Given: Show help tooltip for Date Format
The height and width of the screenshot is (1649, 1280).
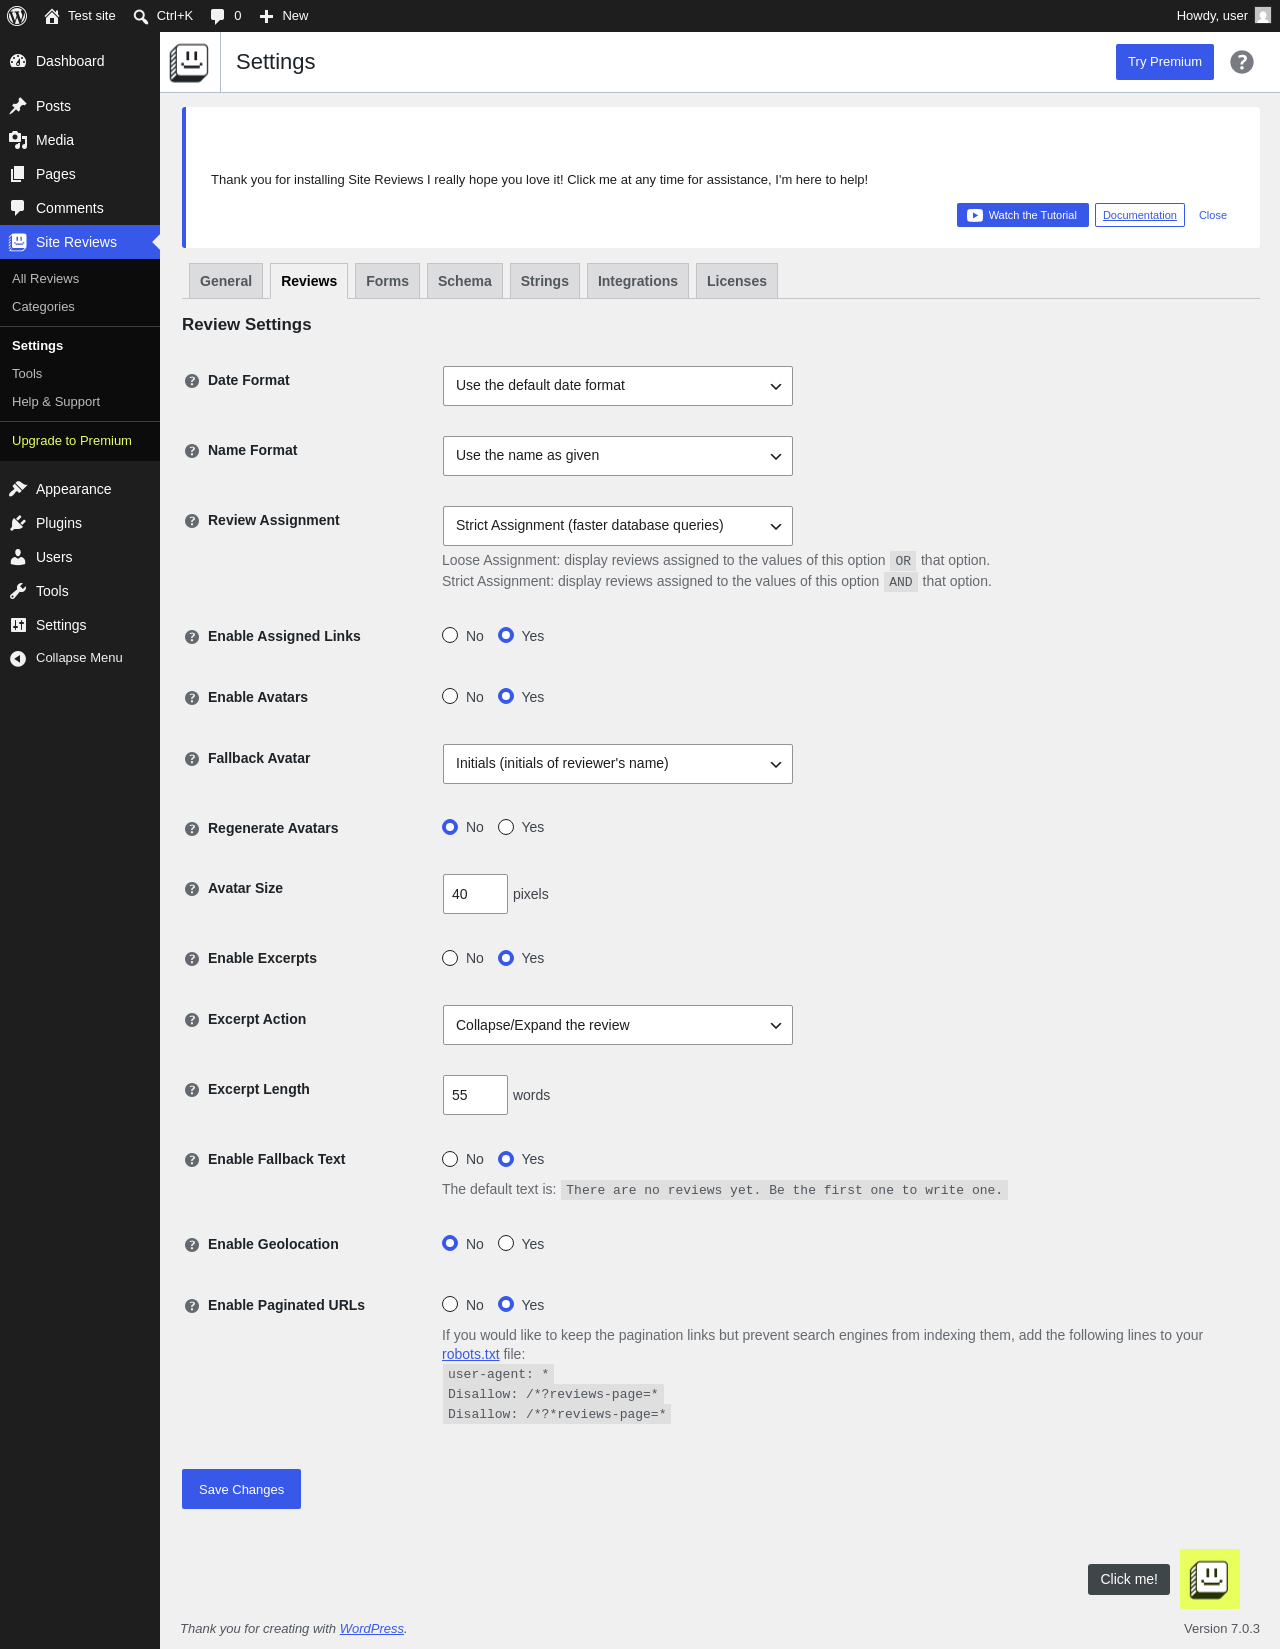Looking at the screenshot, I should coord(192,381).
